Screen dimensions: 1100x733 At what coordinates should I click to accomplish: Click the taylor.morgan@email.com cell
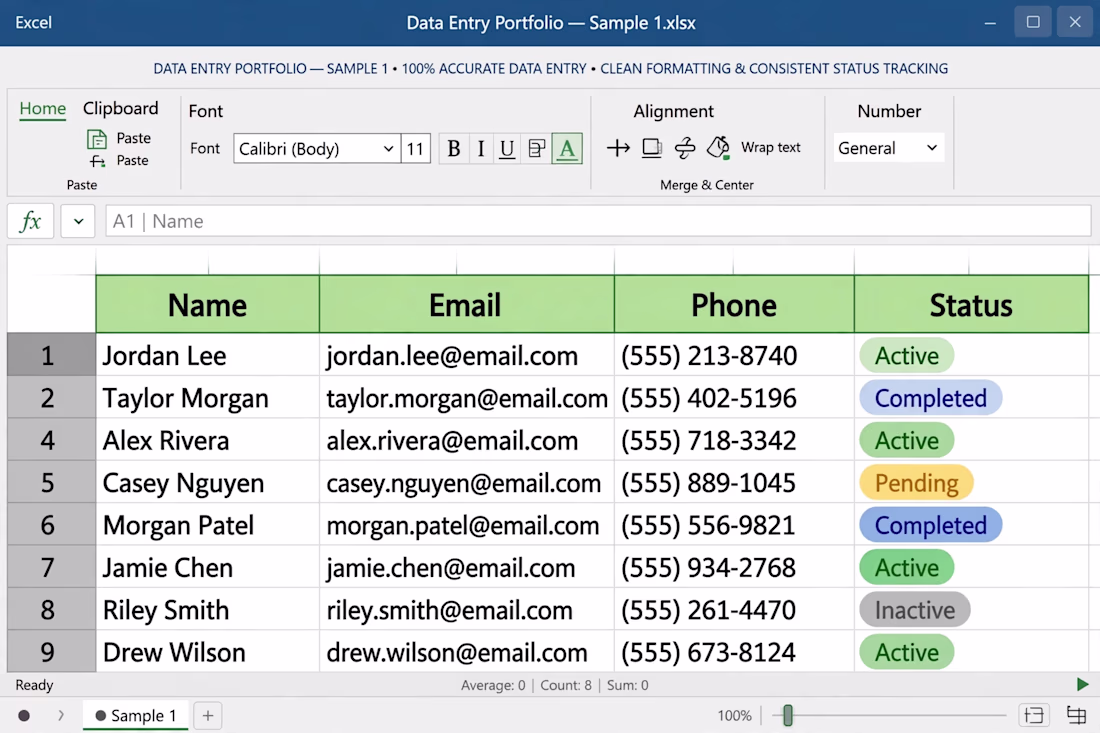[x=467, y=398]
